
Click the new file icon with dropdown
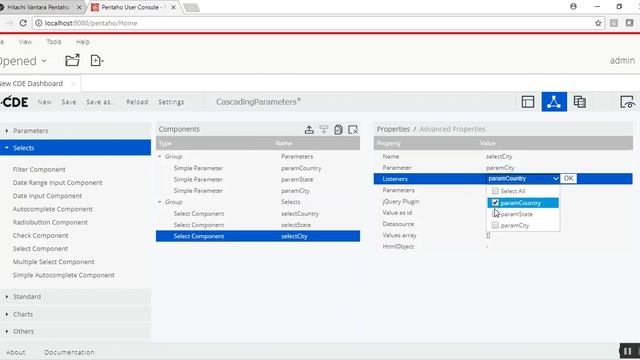pyautogui.click(x=96, y=60)
